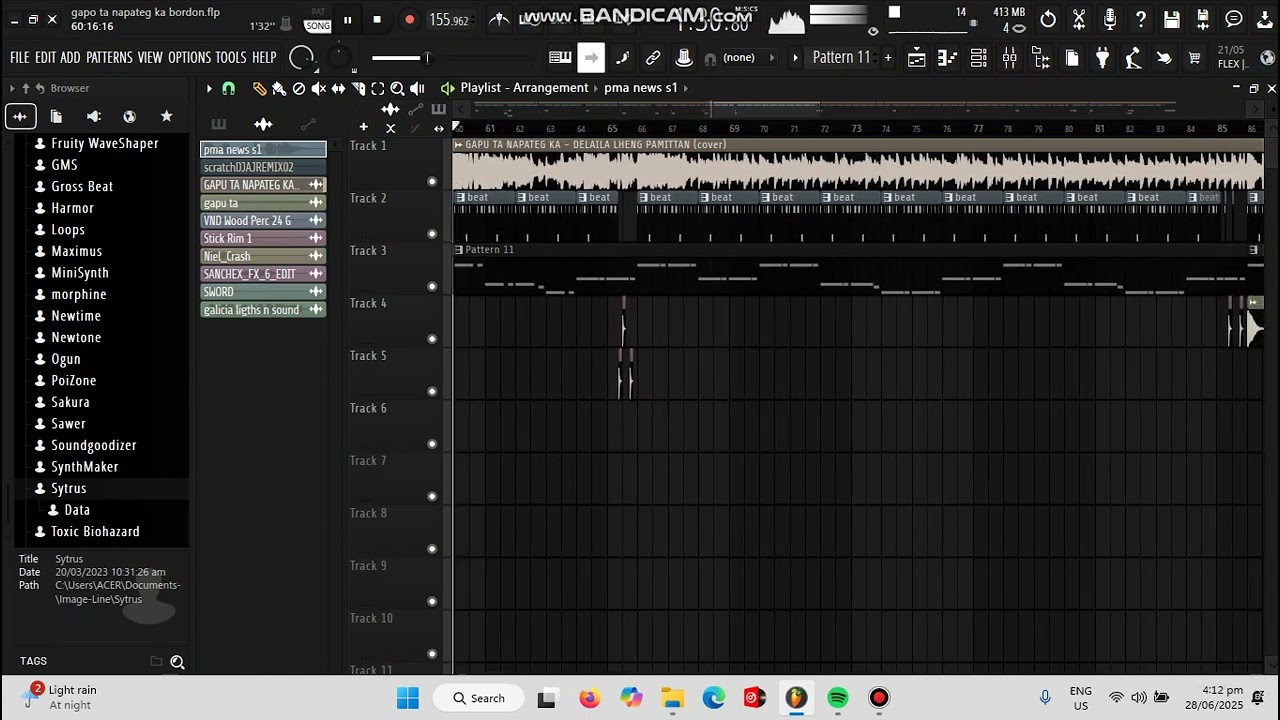Click the link to controller chain icon
The image size is (1280, 720).
pyautogui.click(x=653, y=58)
